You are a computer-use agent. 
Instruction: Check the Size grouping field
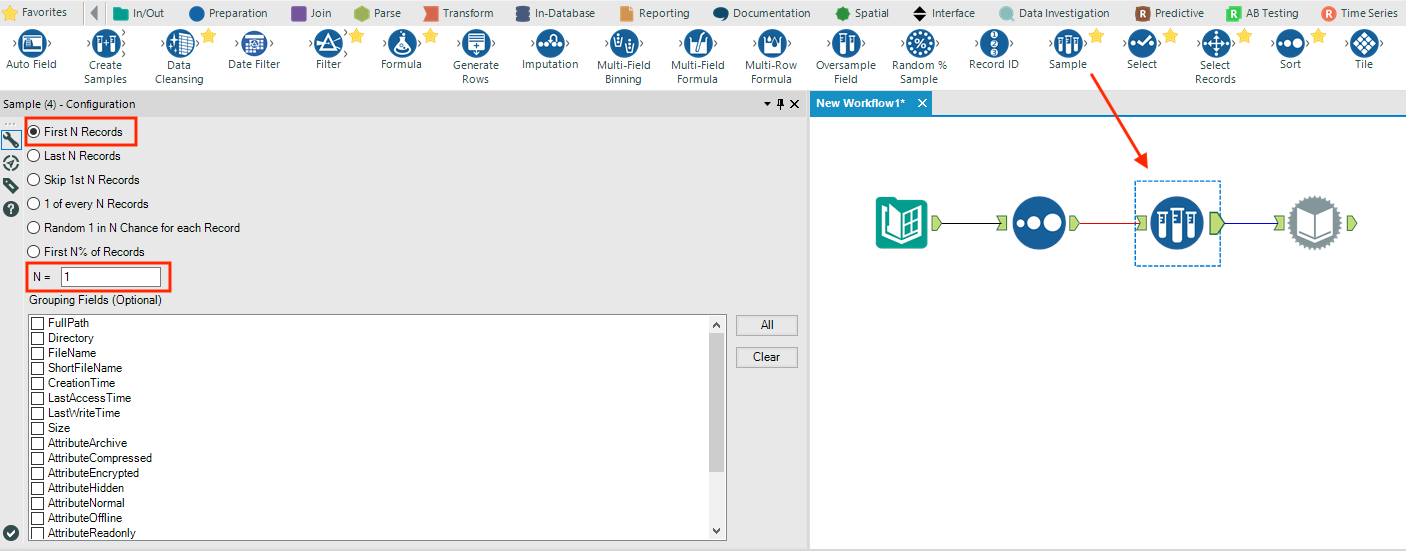pos(38,429)
